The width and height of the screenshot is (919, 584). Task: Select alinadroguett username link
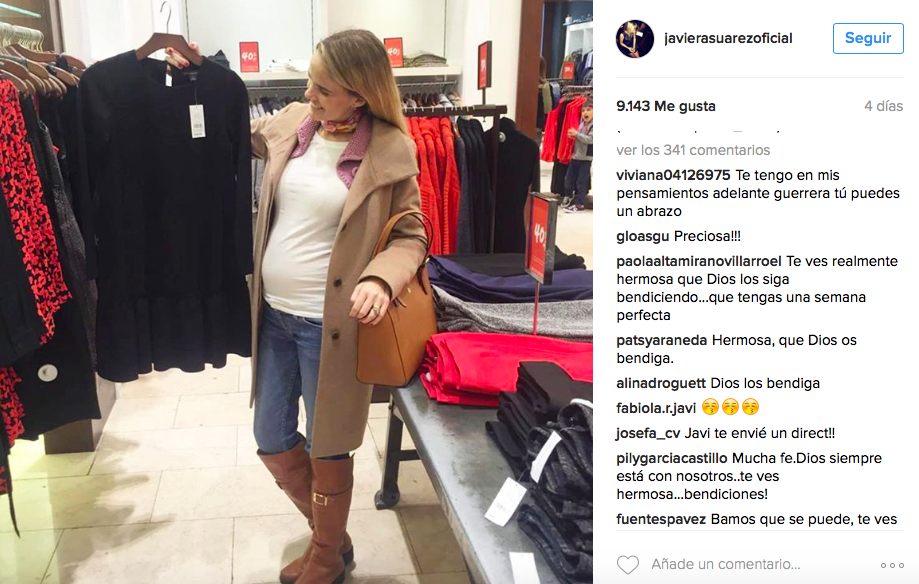[661, 383]
